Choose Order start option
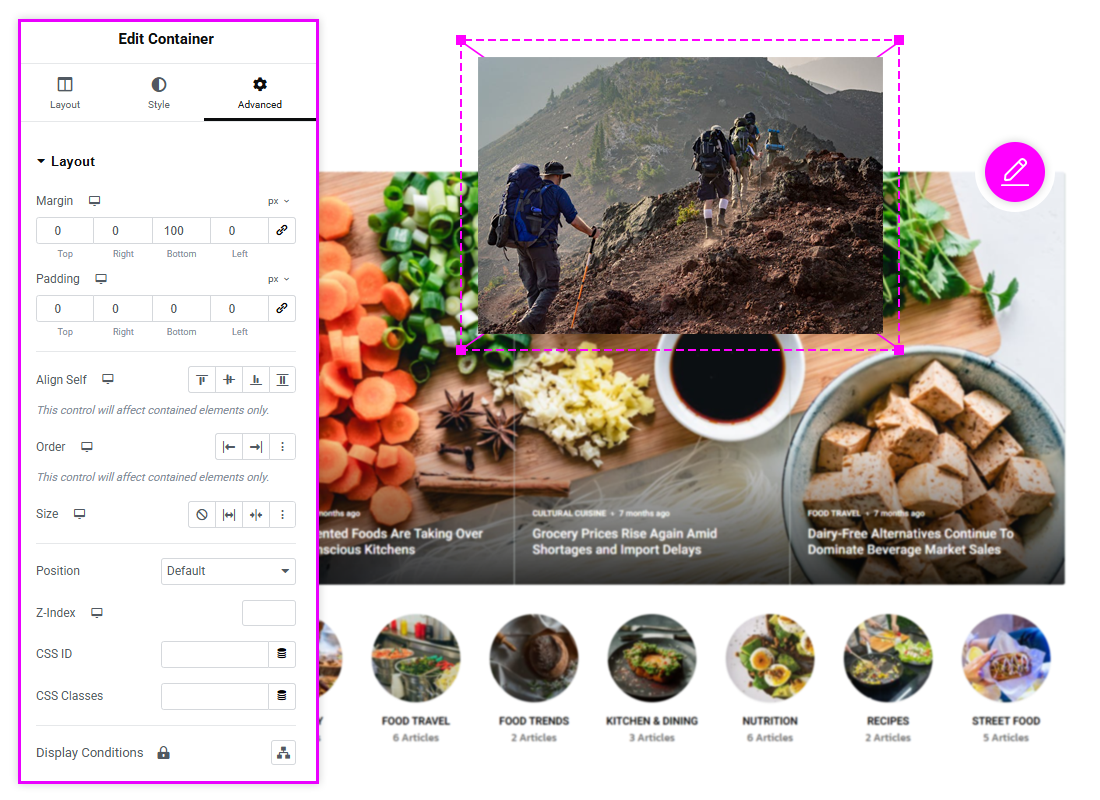The height and width of the screenshot is (800, 1100). 229,447
